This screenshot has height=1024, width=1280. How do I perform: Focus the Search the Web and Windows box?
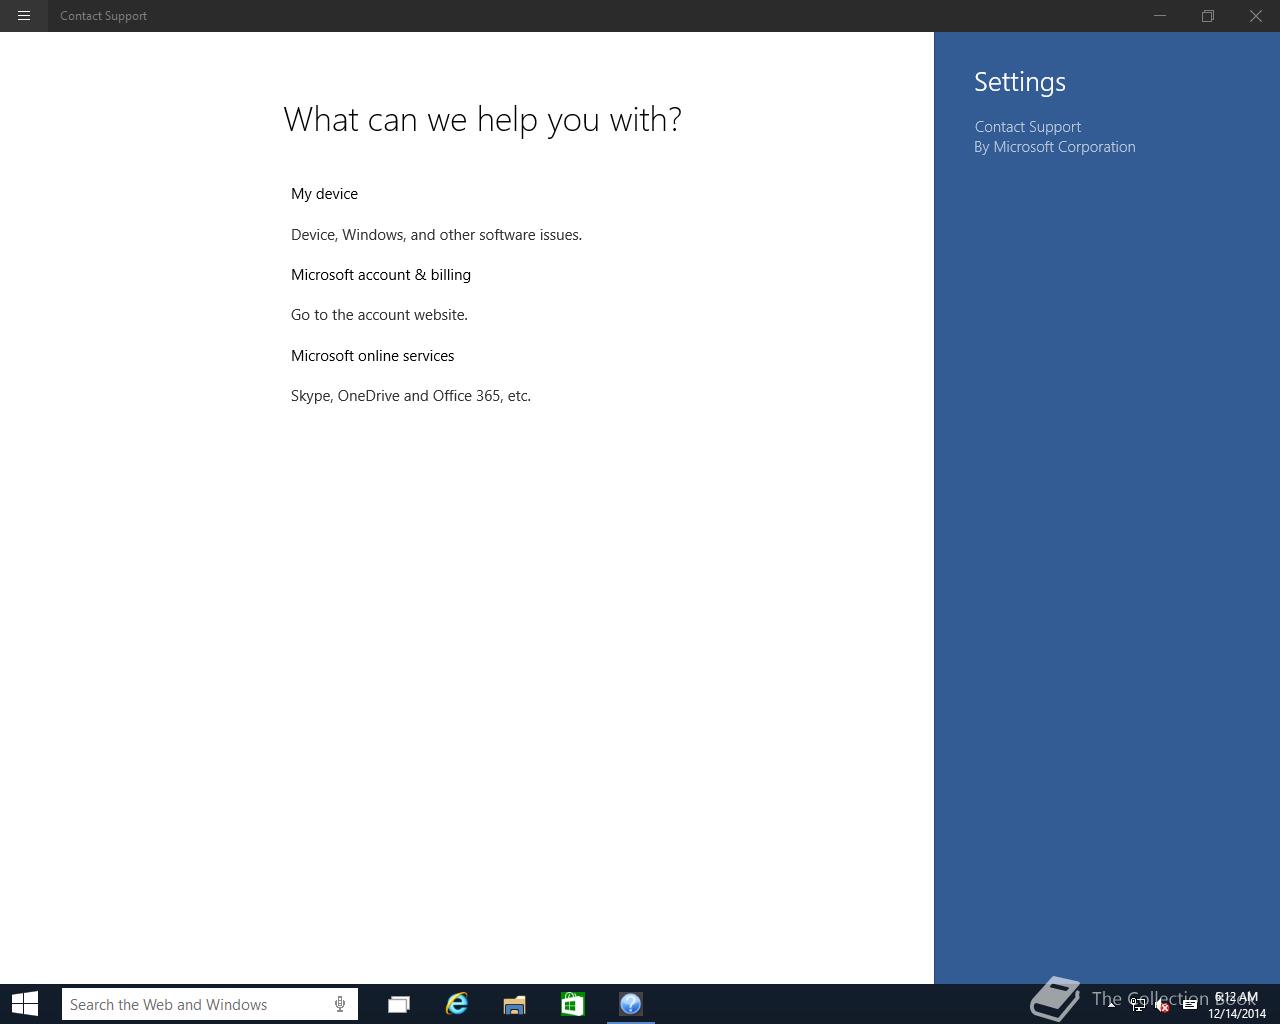coord(210,1004)
